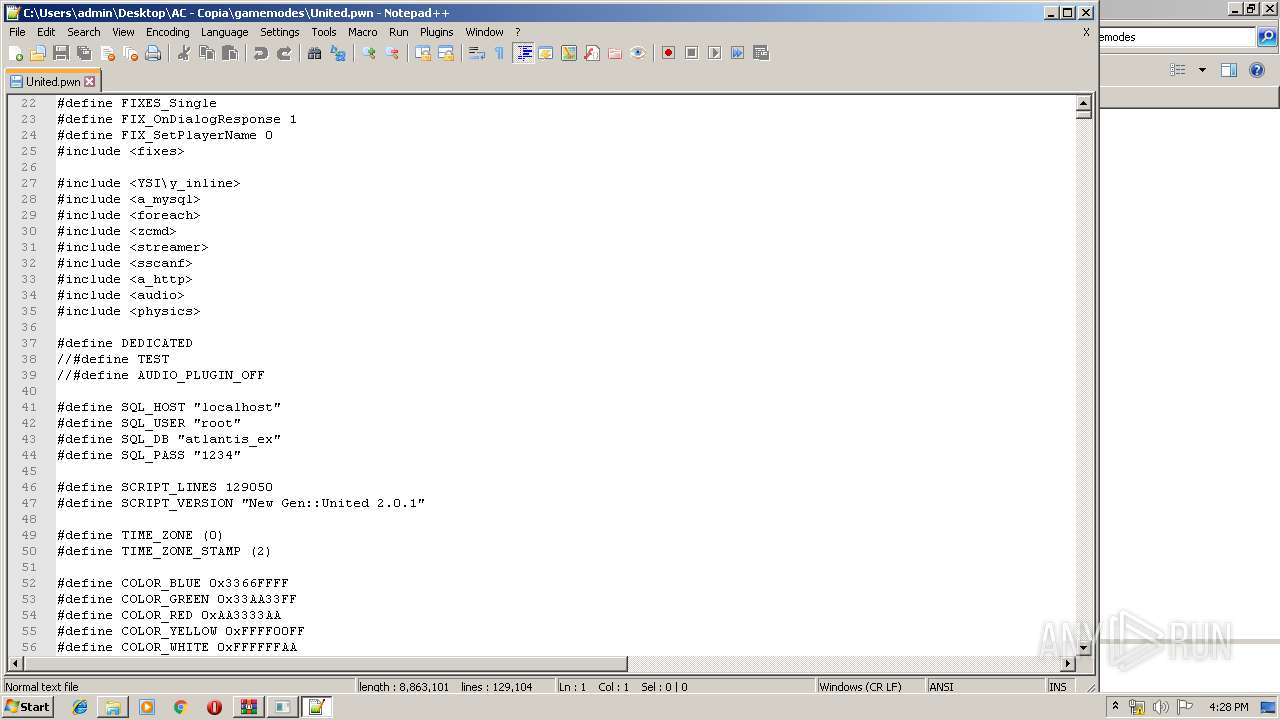1280x720 pixels.
Task: Click the Windows (CR LF) status bar field
Action: (869, 687)
